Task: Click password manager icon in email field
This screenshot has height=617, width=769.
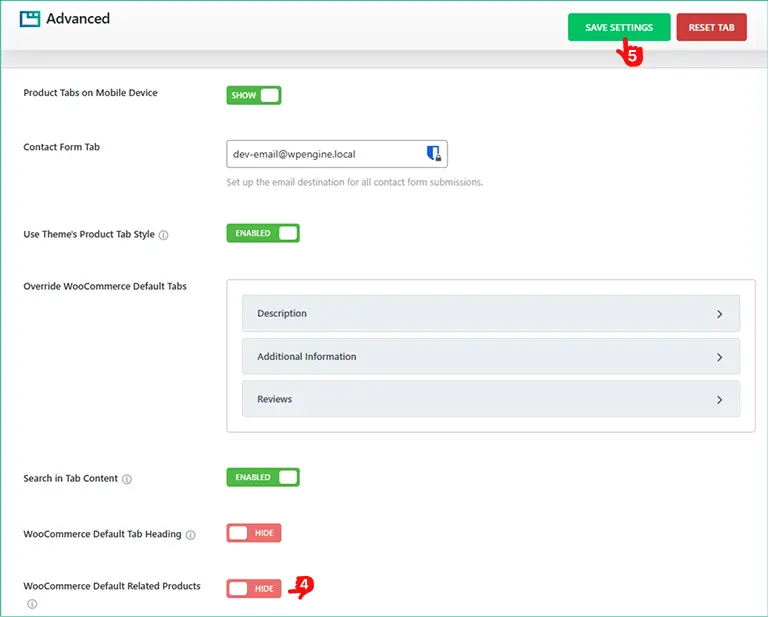Action: (x=434, y=154)
